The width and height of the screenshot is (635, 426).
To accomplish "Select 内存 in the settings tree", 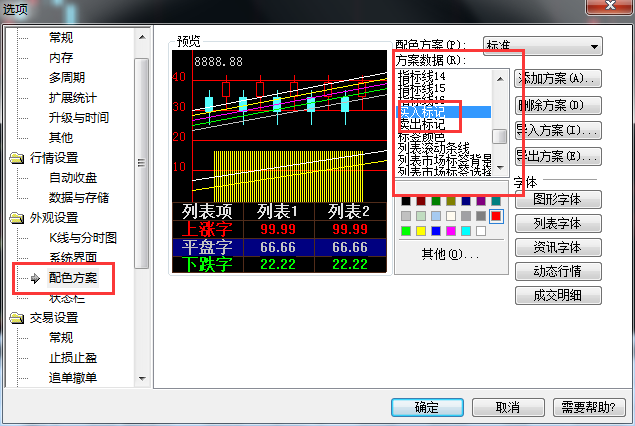I will pos(61,58).
